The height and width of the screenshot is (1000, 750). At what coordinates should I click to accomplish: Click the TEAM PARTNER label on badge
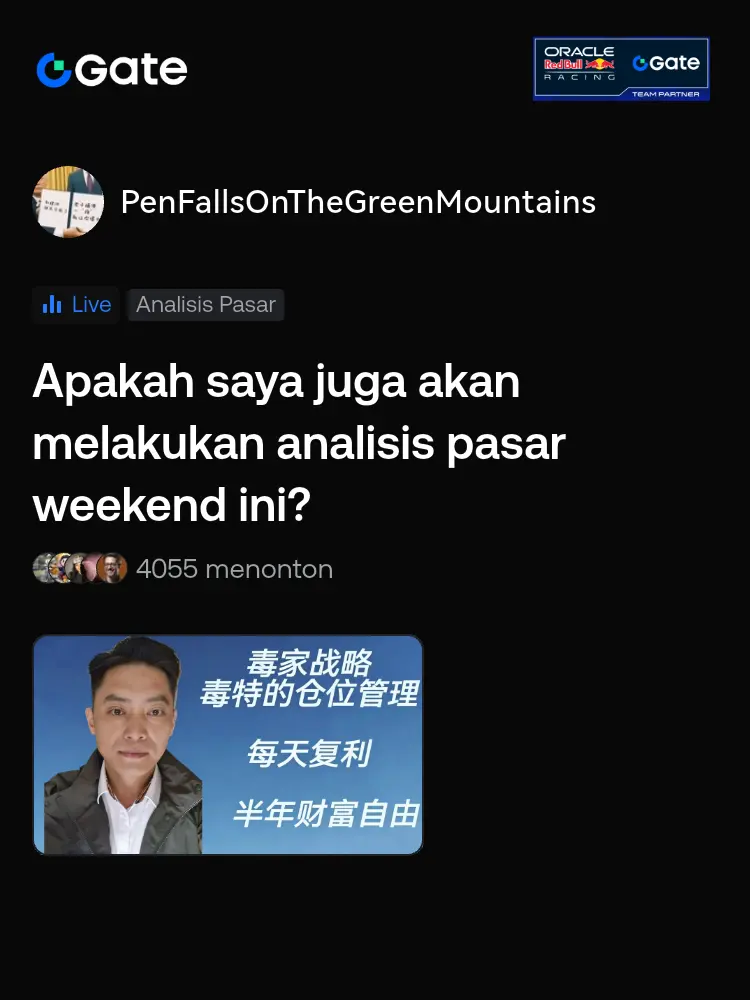[x=665, y=94]
